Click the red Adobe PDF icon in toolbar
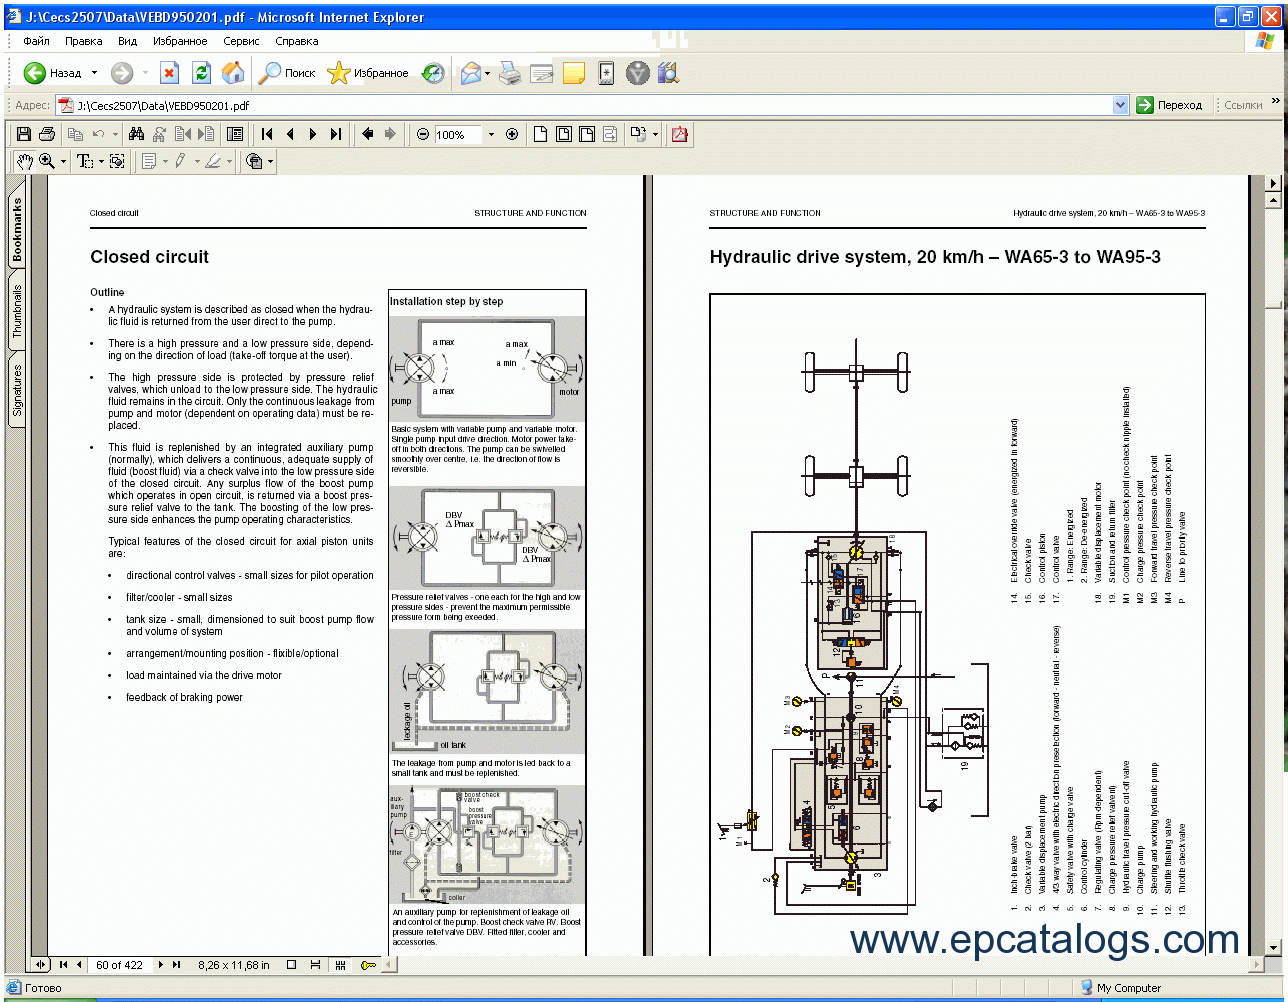Screen dimensions: 1288x1002 point(680,134)
